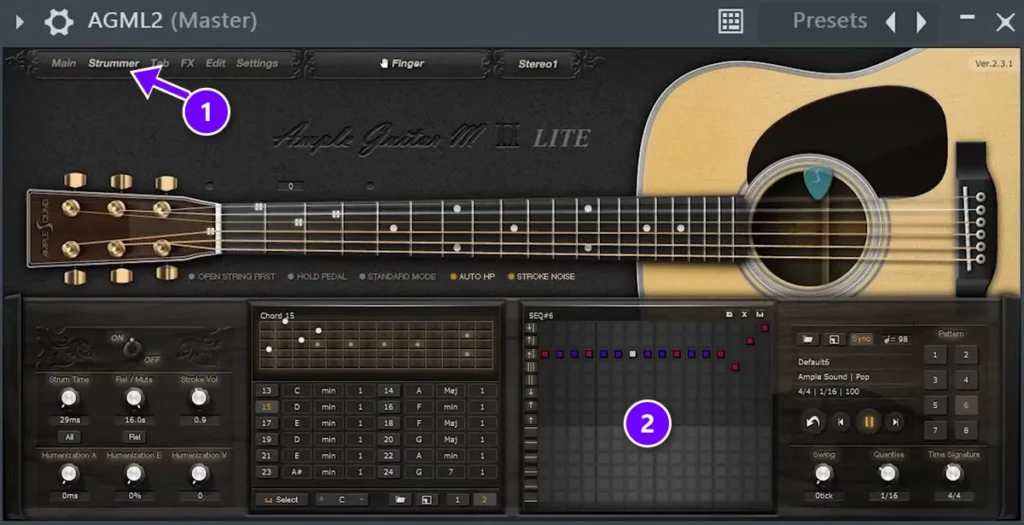Save sequencer preset icon left of Sync
The width and height of the screenshot is (1024, 525).
click(833, 339)
